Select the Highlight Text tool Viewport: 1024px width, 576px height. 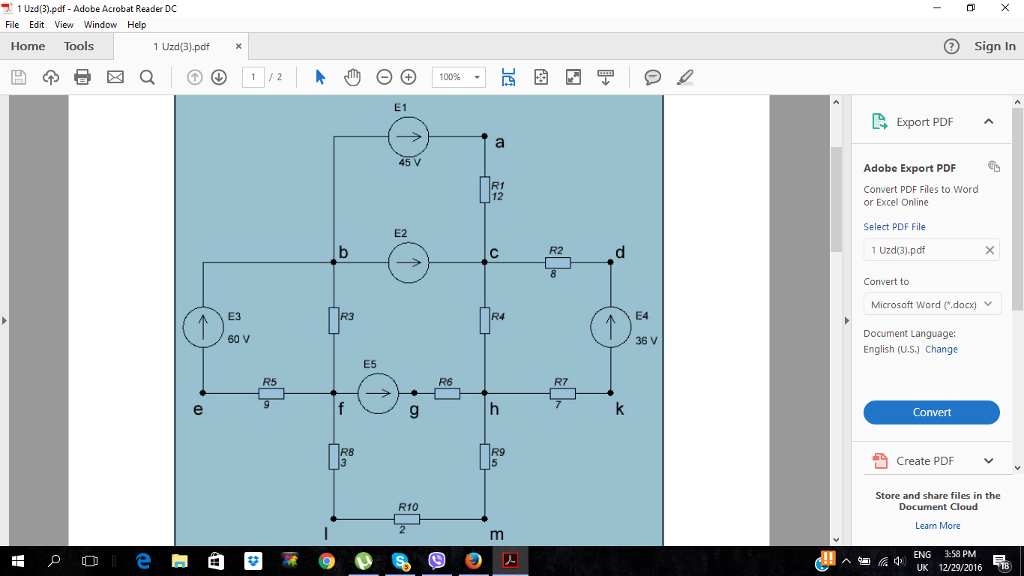pyautogui.click(x=684, y=76)
